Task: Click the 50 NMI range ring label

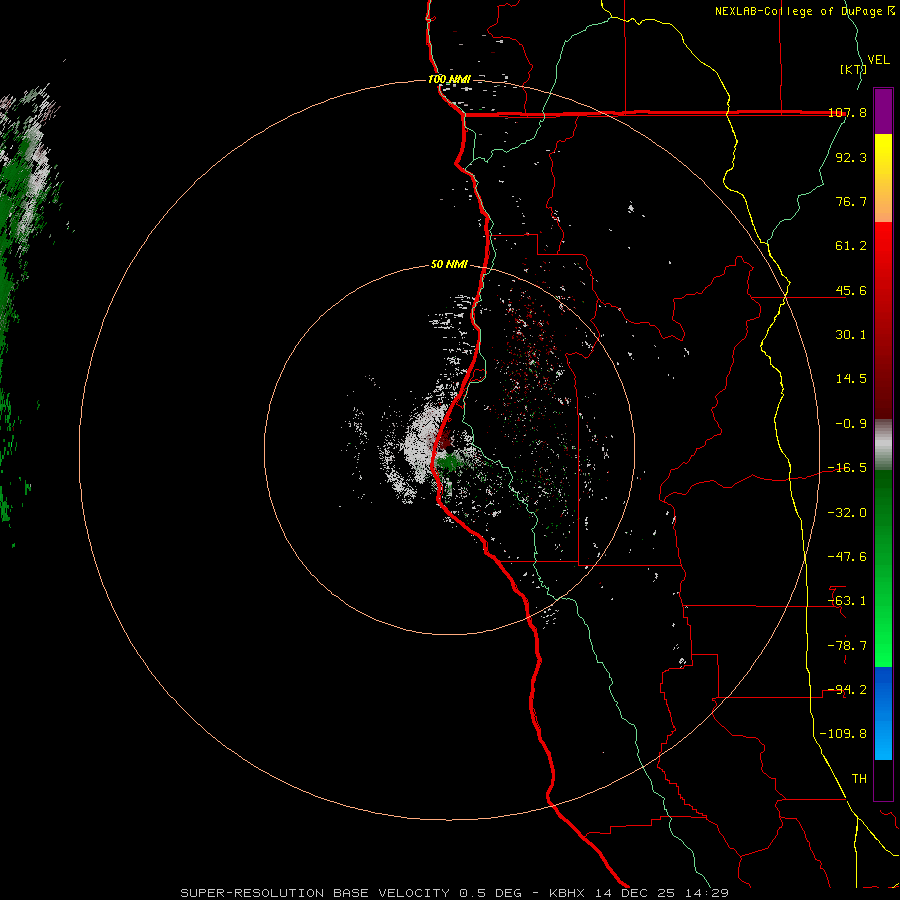Action: [449, 264]
